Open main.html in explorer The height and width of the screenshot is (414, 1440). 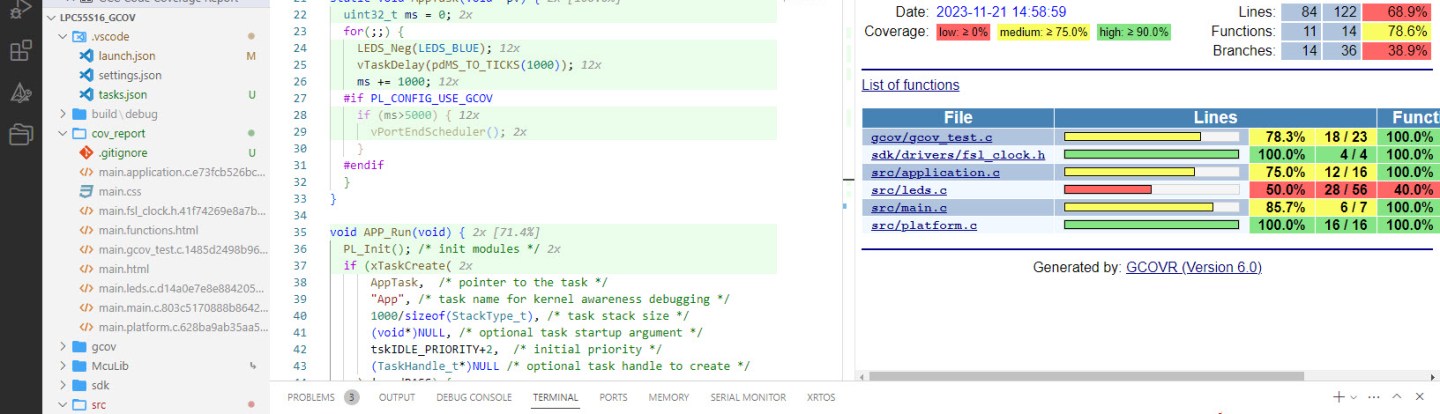tap(124, 269)
